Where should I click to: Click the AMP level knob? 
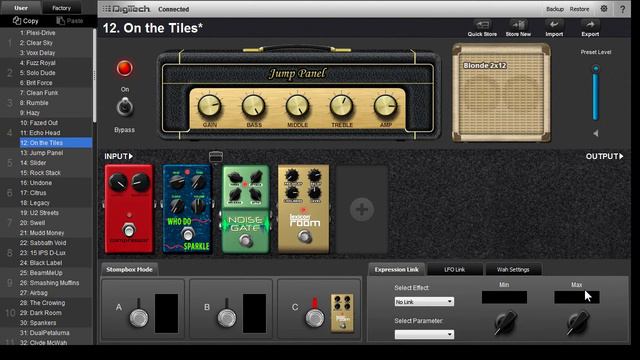(386, 106)
